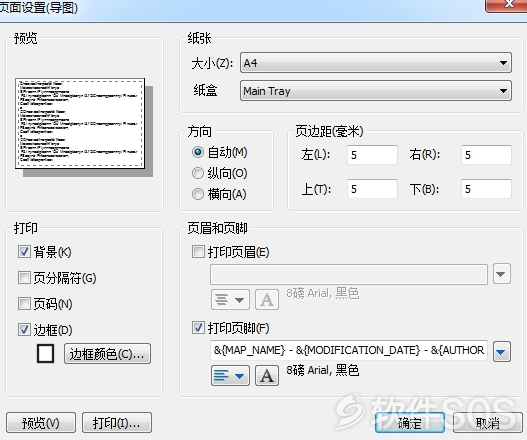Image resolution: width=527 pixels, height=440 pixels.
Task: Click the 确定 OK button
Action: click(410, 423)
